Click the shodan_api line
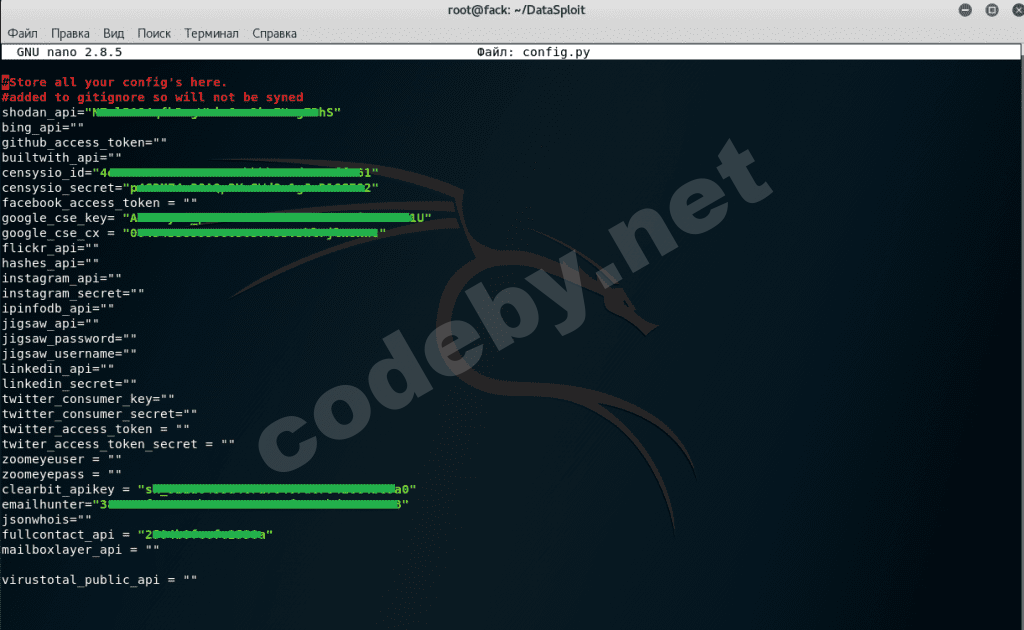 pos(171,112)
